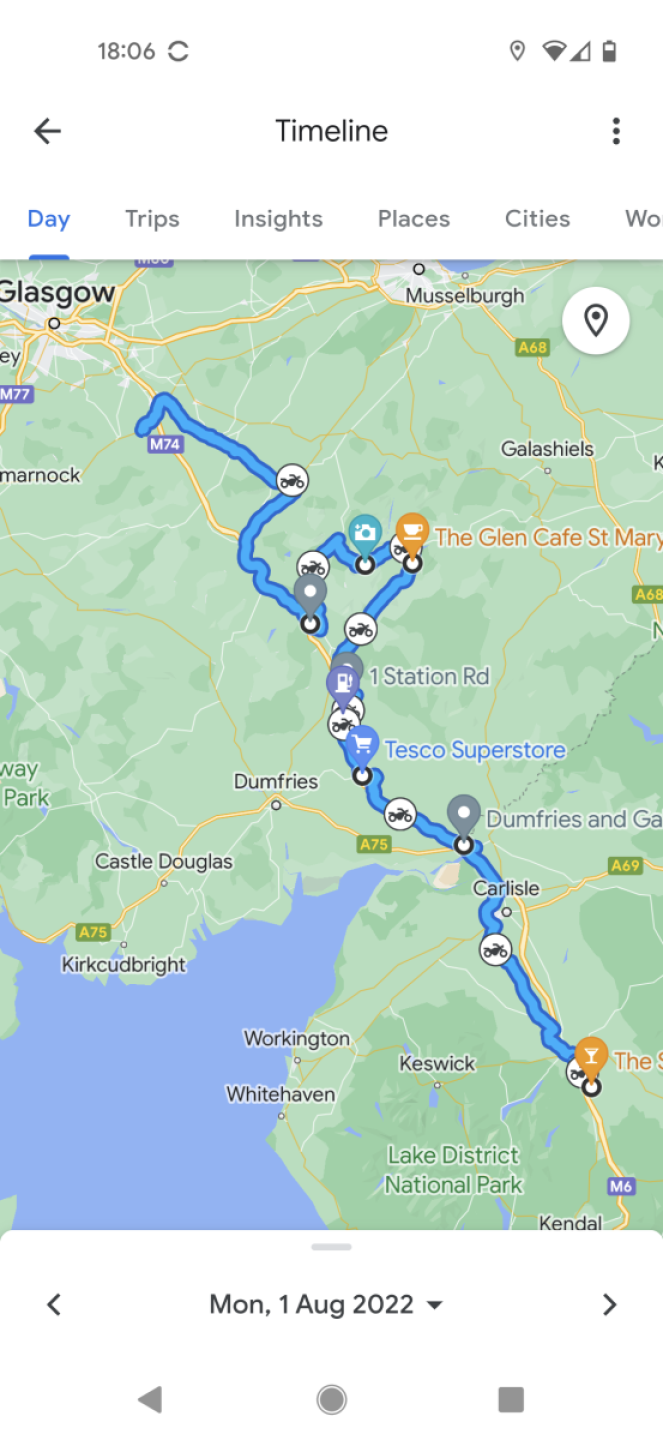Viewport: 663px width, 1440px height.
Task: Tap the back arrow in header
Action: tap(47, 131)
